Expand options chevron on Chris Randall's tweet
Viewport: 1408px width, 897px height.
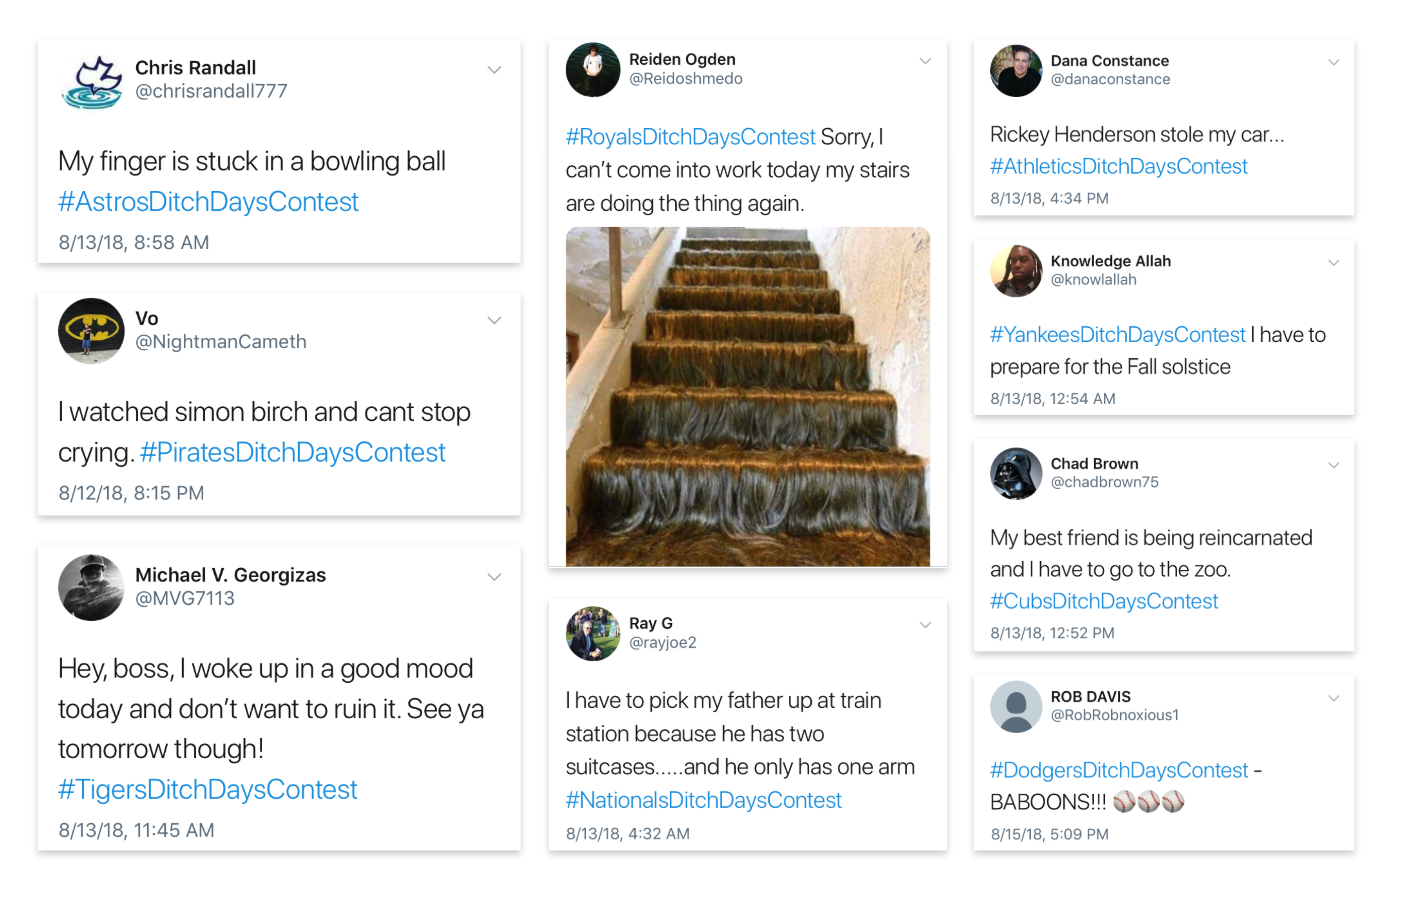tap(494, 70)
